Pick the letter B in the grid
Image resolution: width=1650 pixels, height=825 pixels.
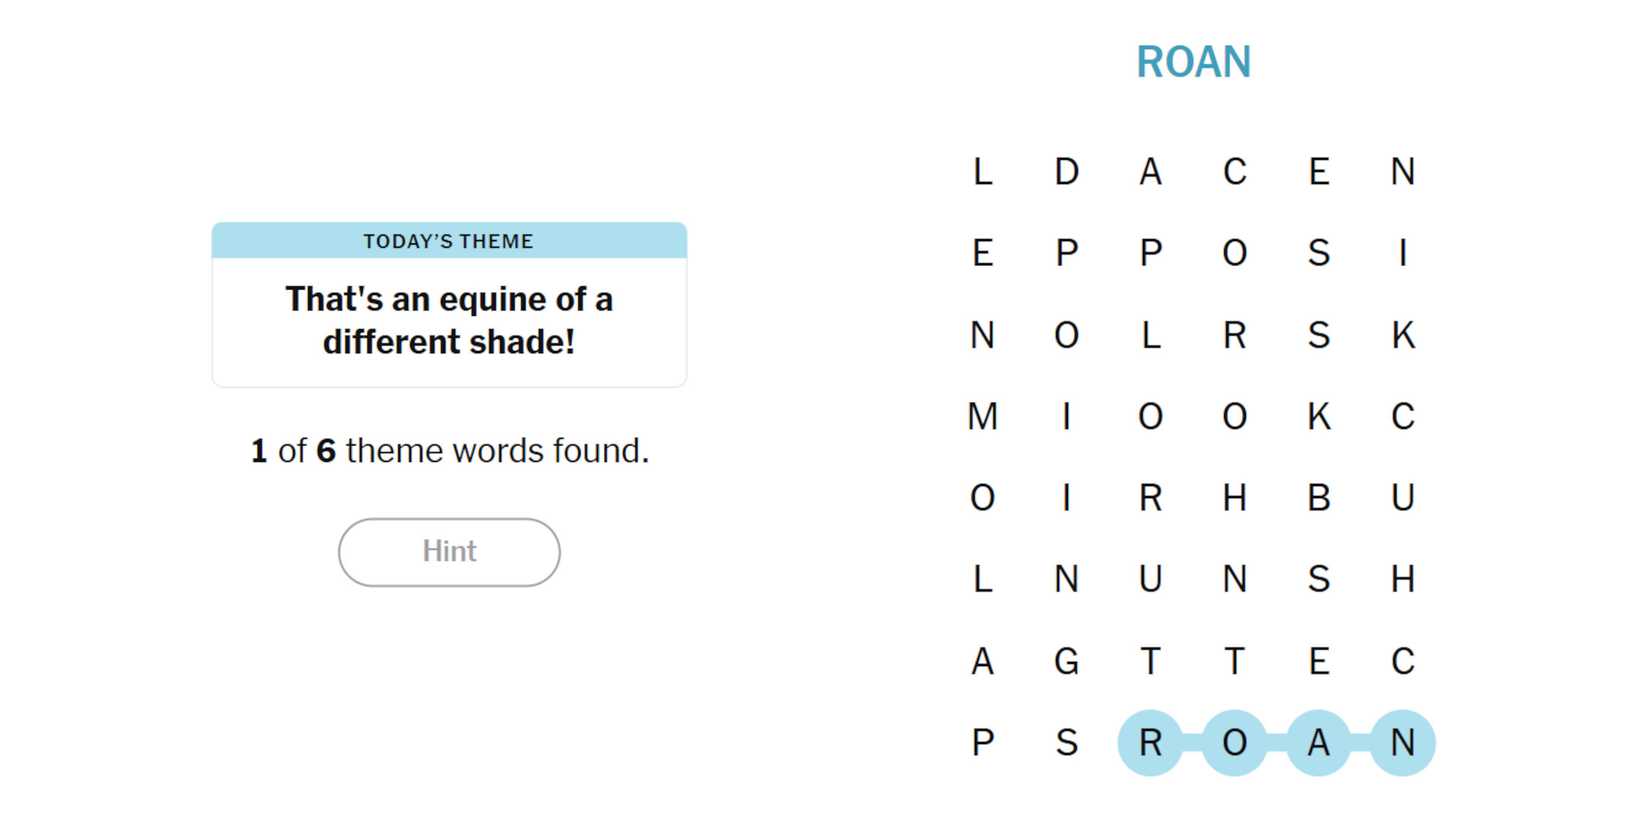1318,498
